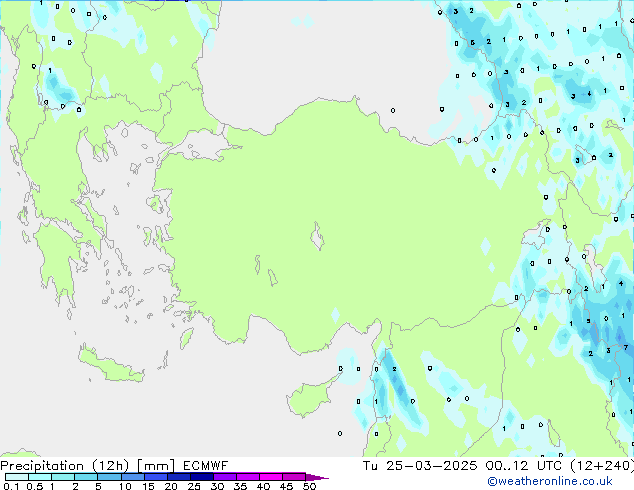Image resolution: width=634 pixels, height=490 pixels.
Task: Click the "50" value on the legend scale
Action: pos(310,486)
